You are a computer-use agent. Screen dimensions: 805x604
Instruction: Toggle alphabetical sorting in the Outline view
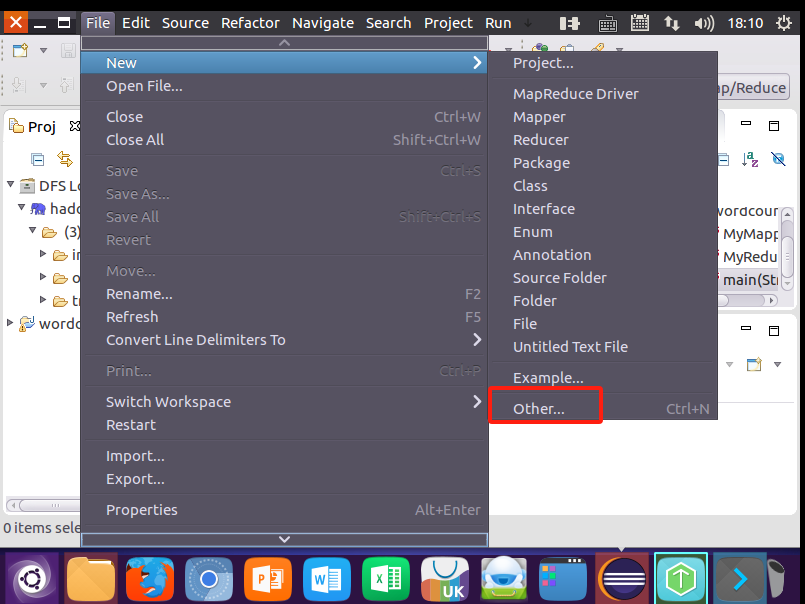click(x=748, y=158)
